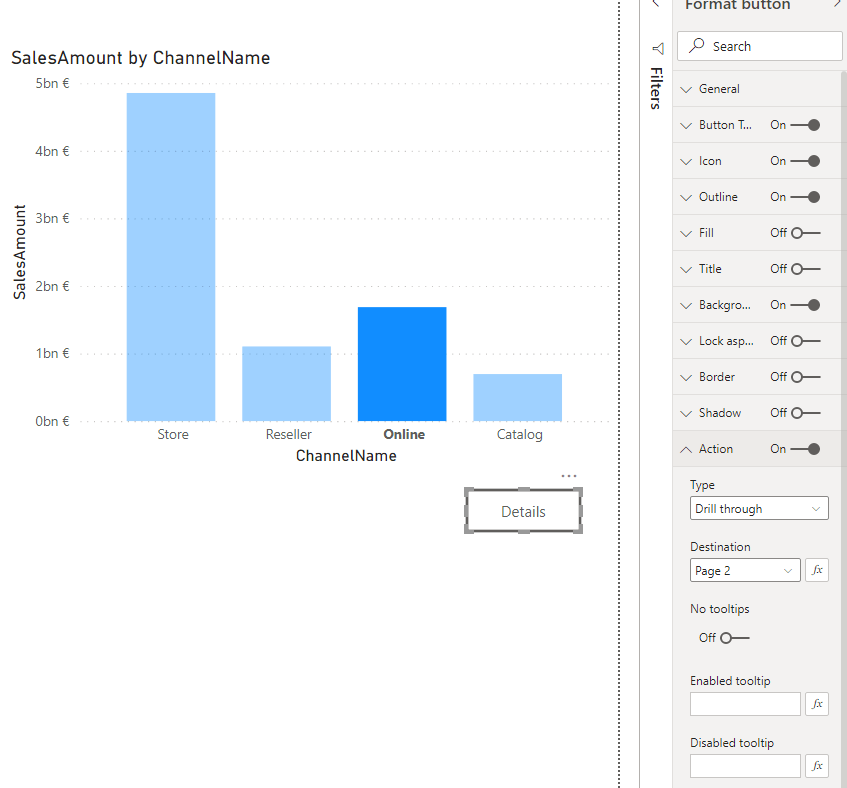The image size is (847, 788).
Task: Expand the Filters pane arrow icon
Action: tap(657, 48)
